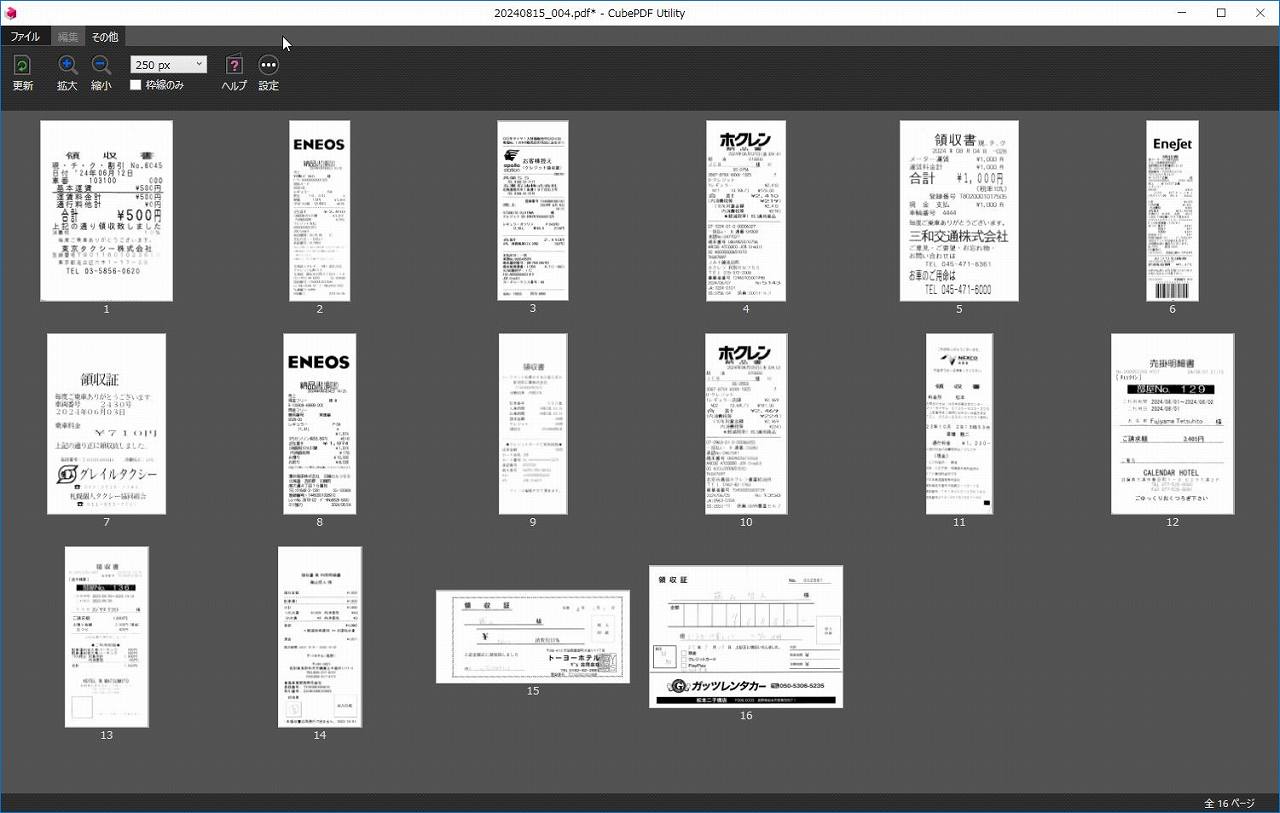
Task: Open the Help (ヘルプ) icon
Action: tap(234, 66)
